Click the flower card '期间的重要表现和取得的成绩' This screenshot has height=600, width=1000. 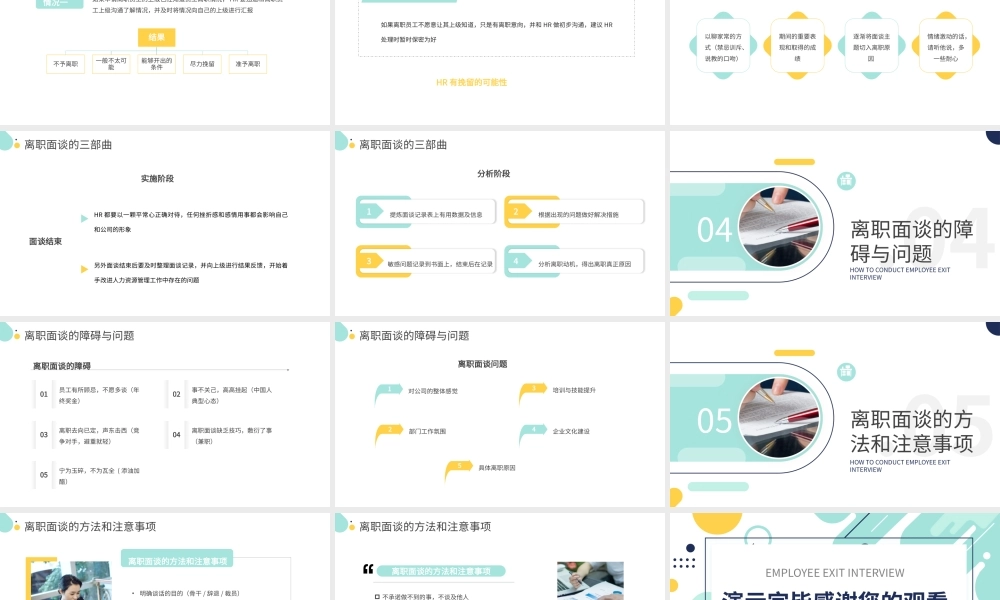(x=797, y=47)
